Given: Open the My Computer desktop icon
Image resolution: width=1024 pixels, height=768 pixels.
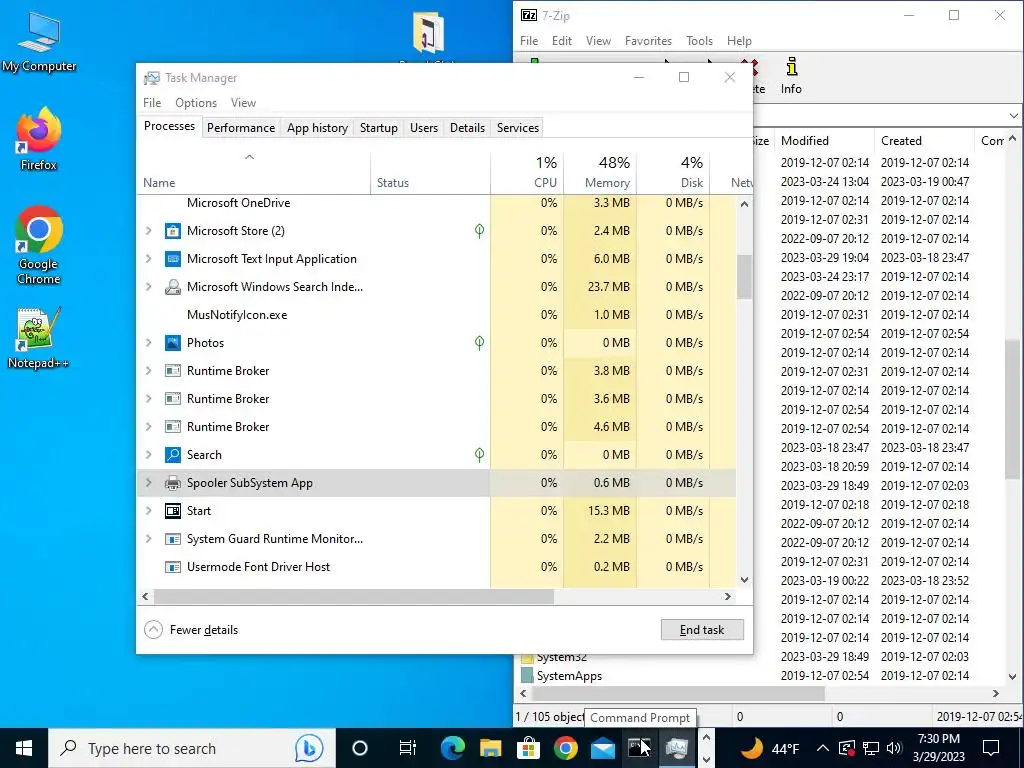Looking at the screenshot, I should coord(39,42).
